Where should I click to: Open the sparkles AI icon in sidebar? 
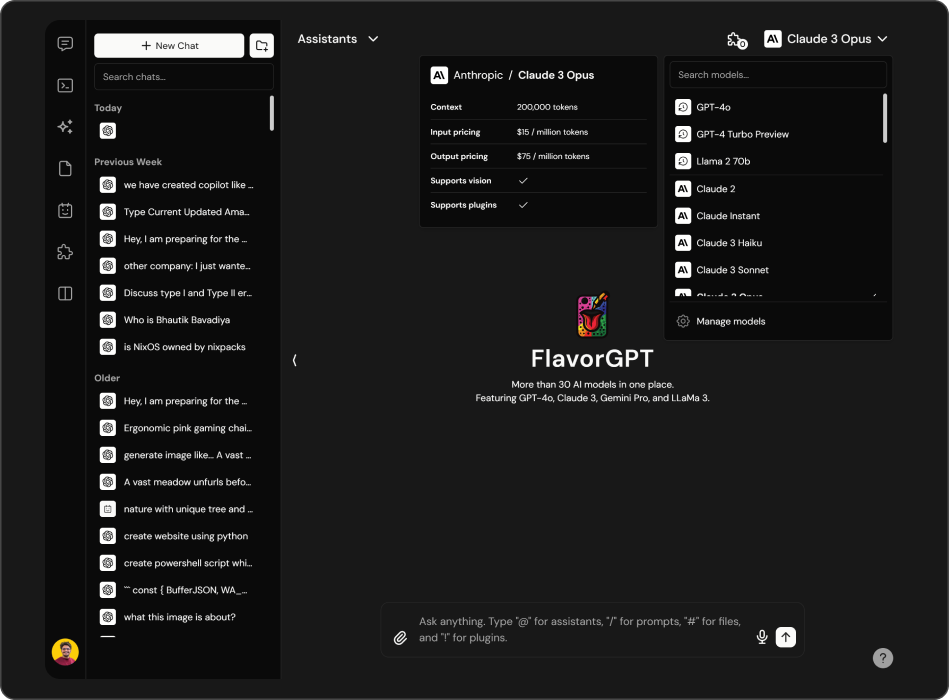tap(65, 126)
